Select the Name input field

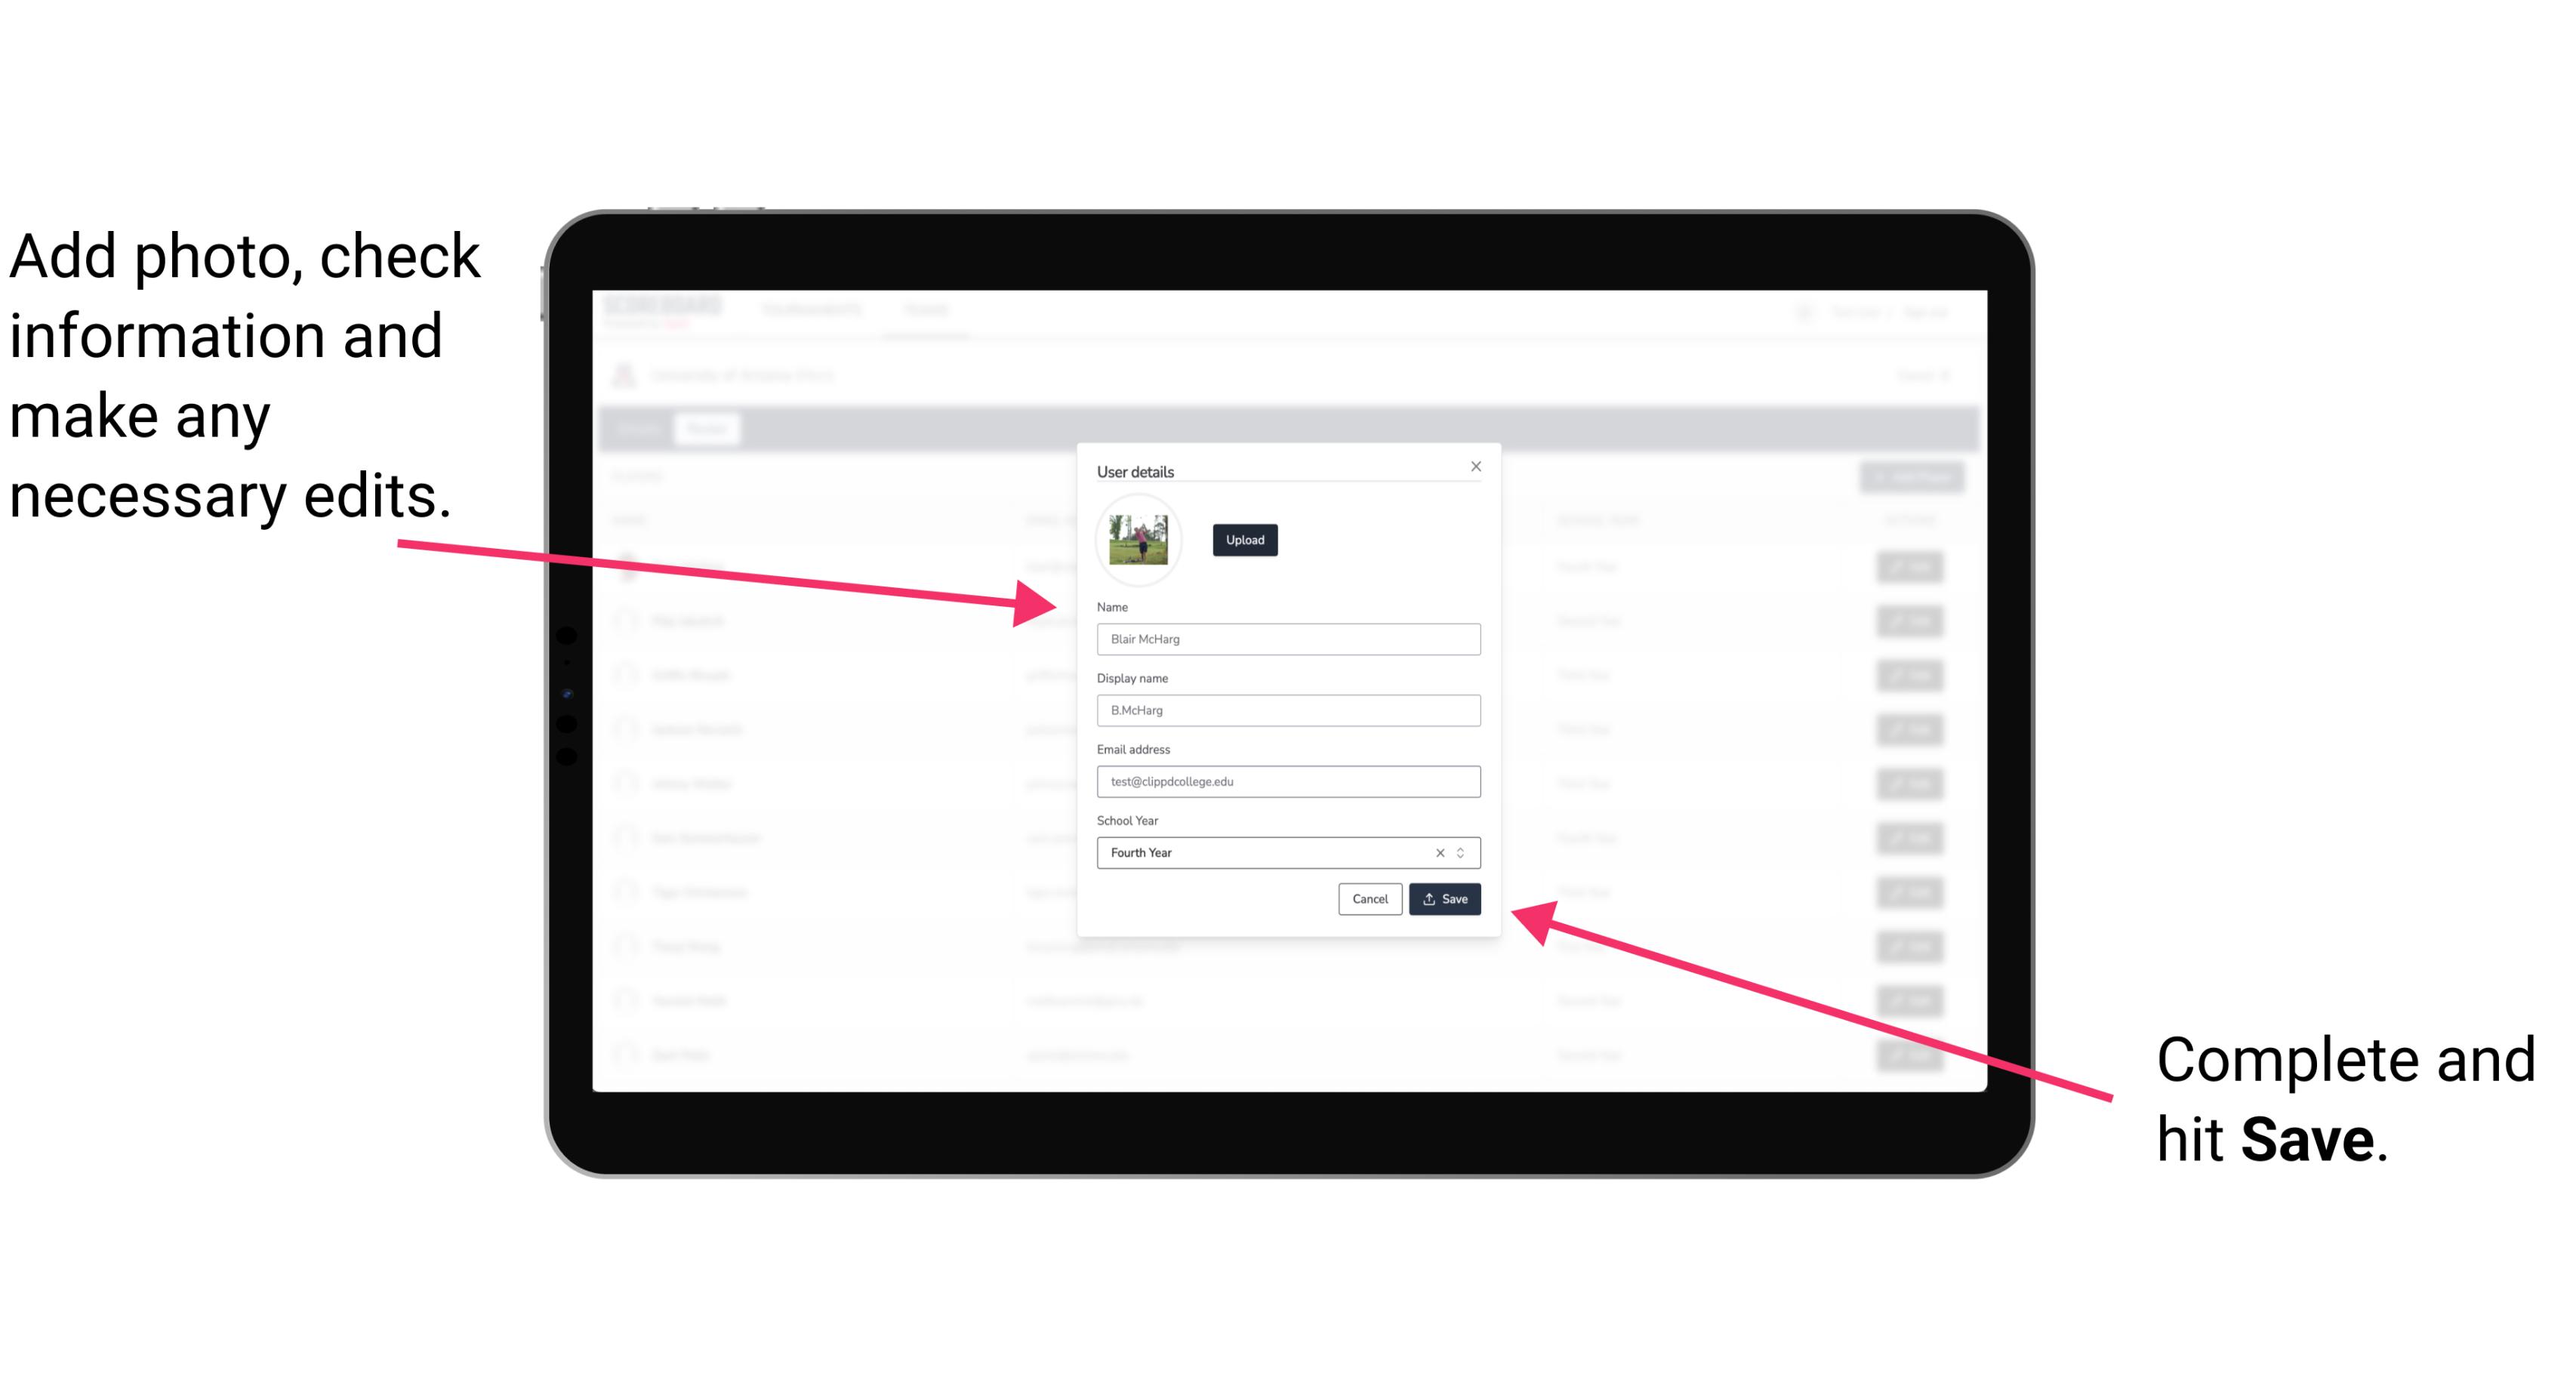[x=1287, y=639]
